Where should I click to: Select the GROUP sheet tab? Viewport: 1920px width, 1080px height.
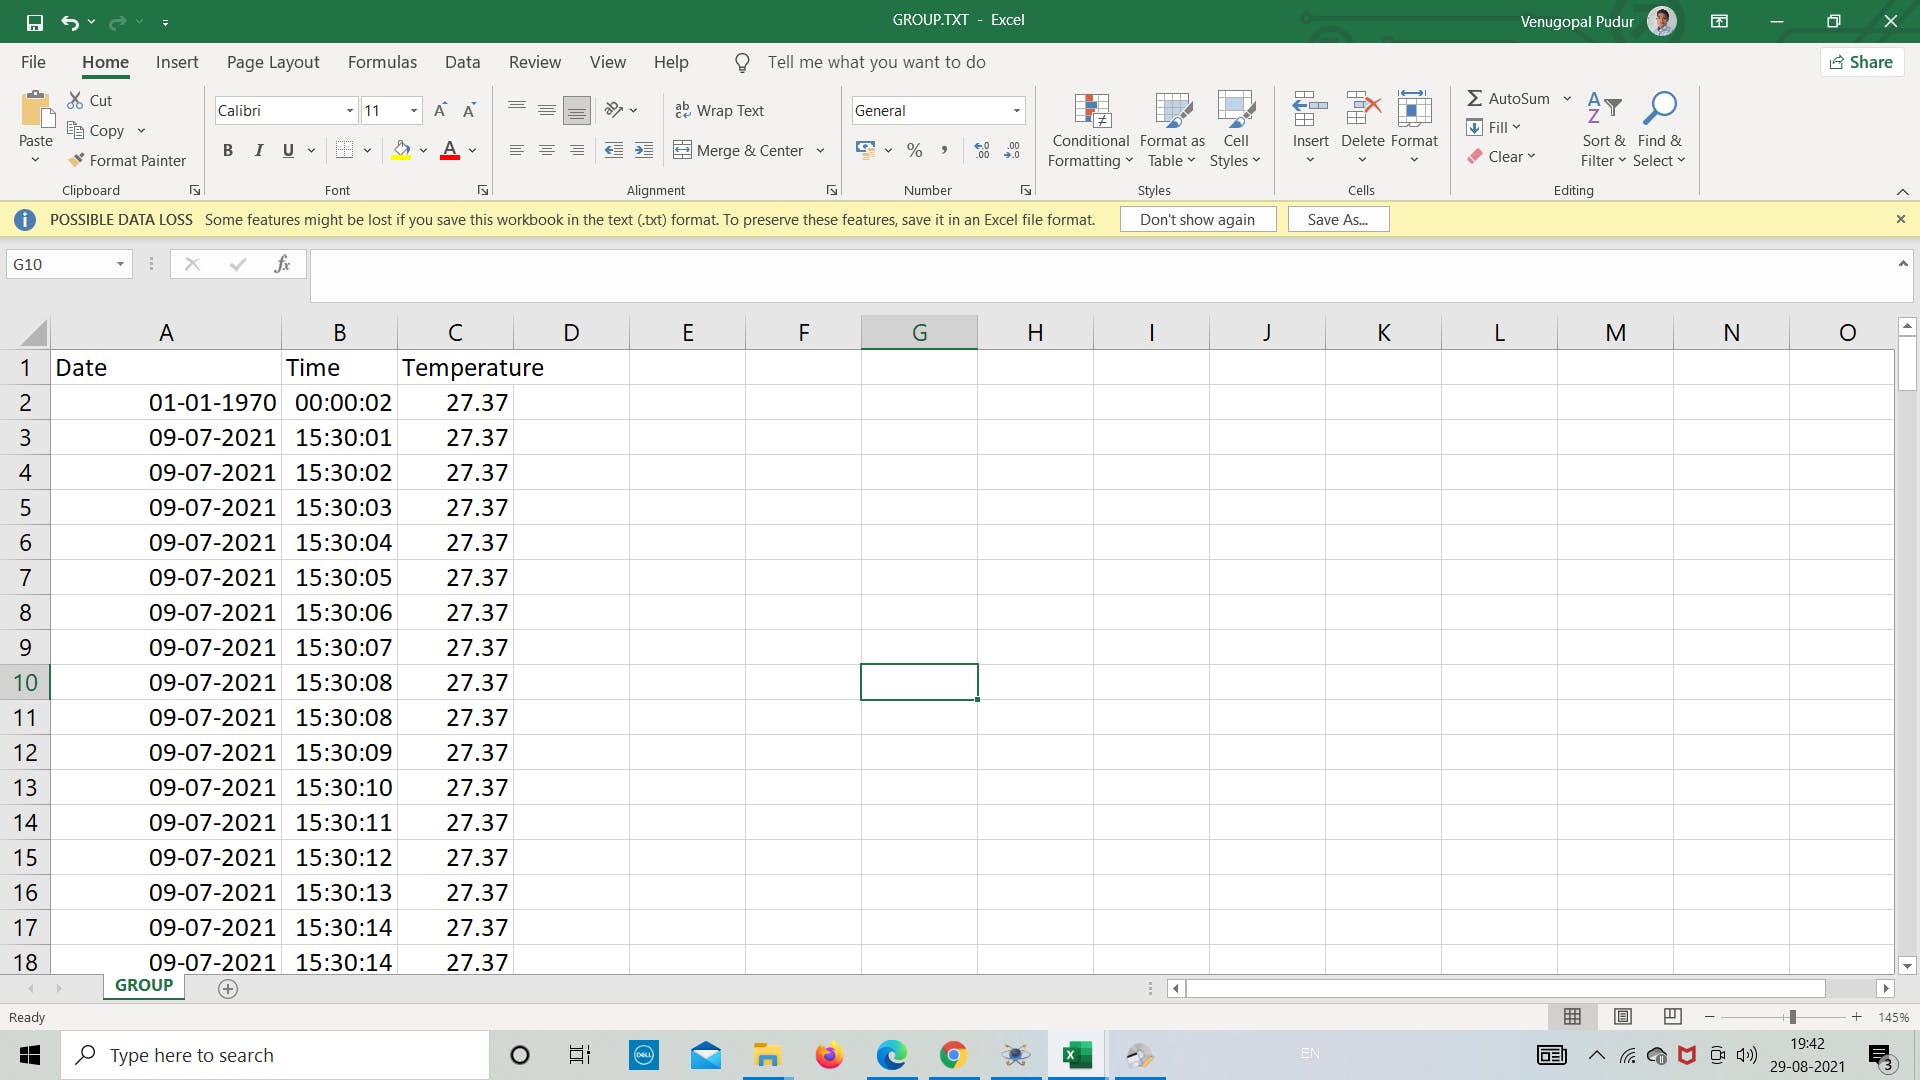pos(144,986)
